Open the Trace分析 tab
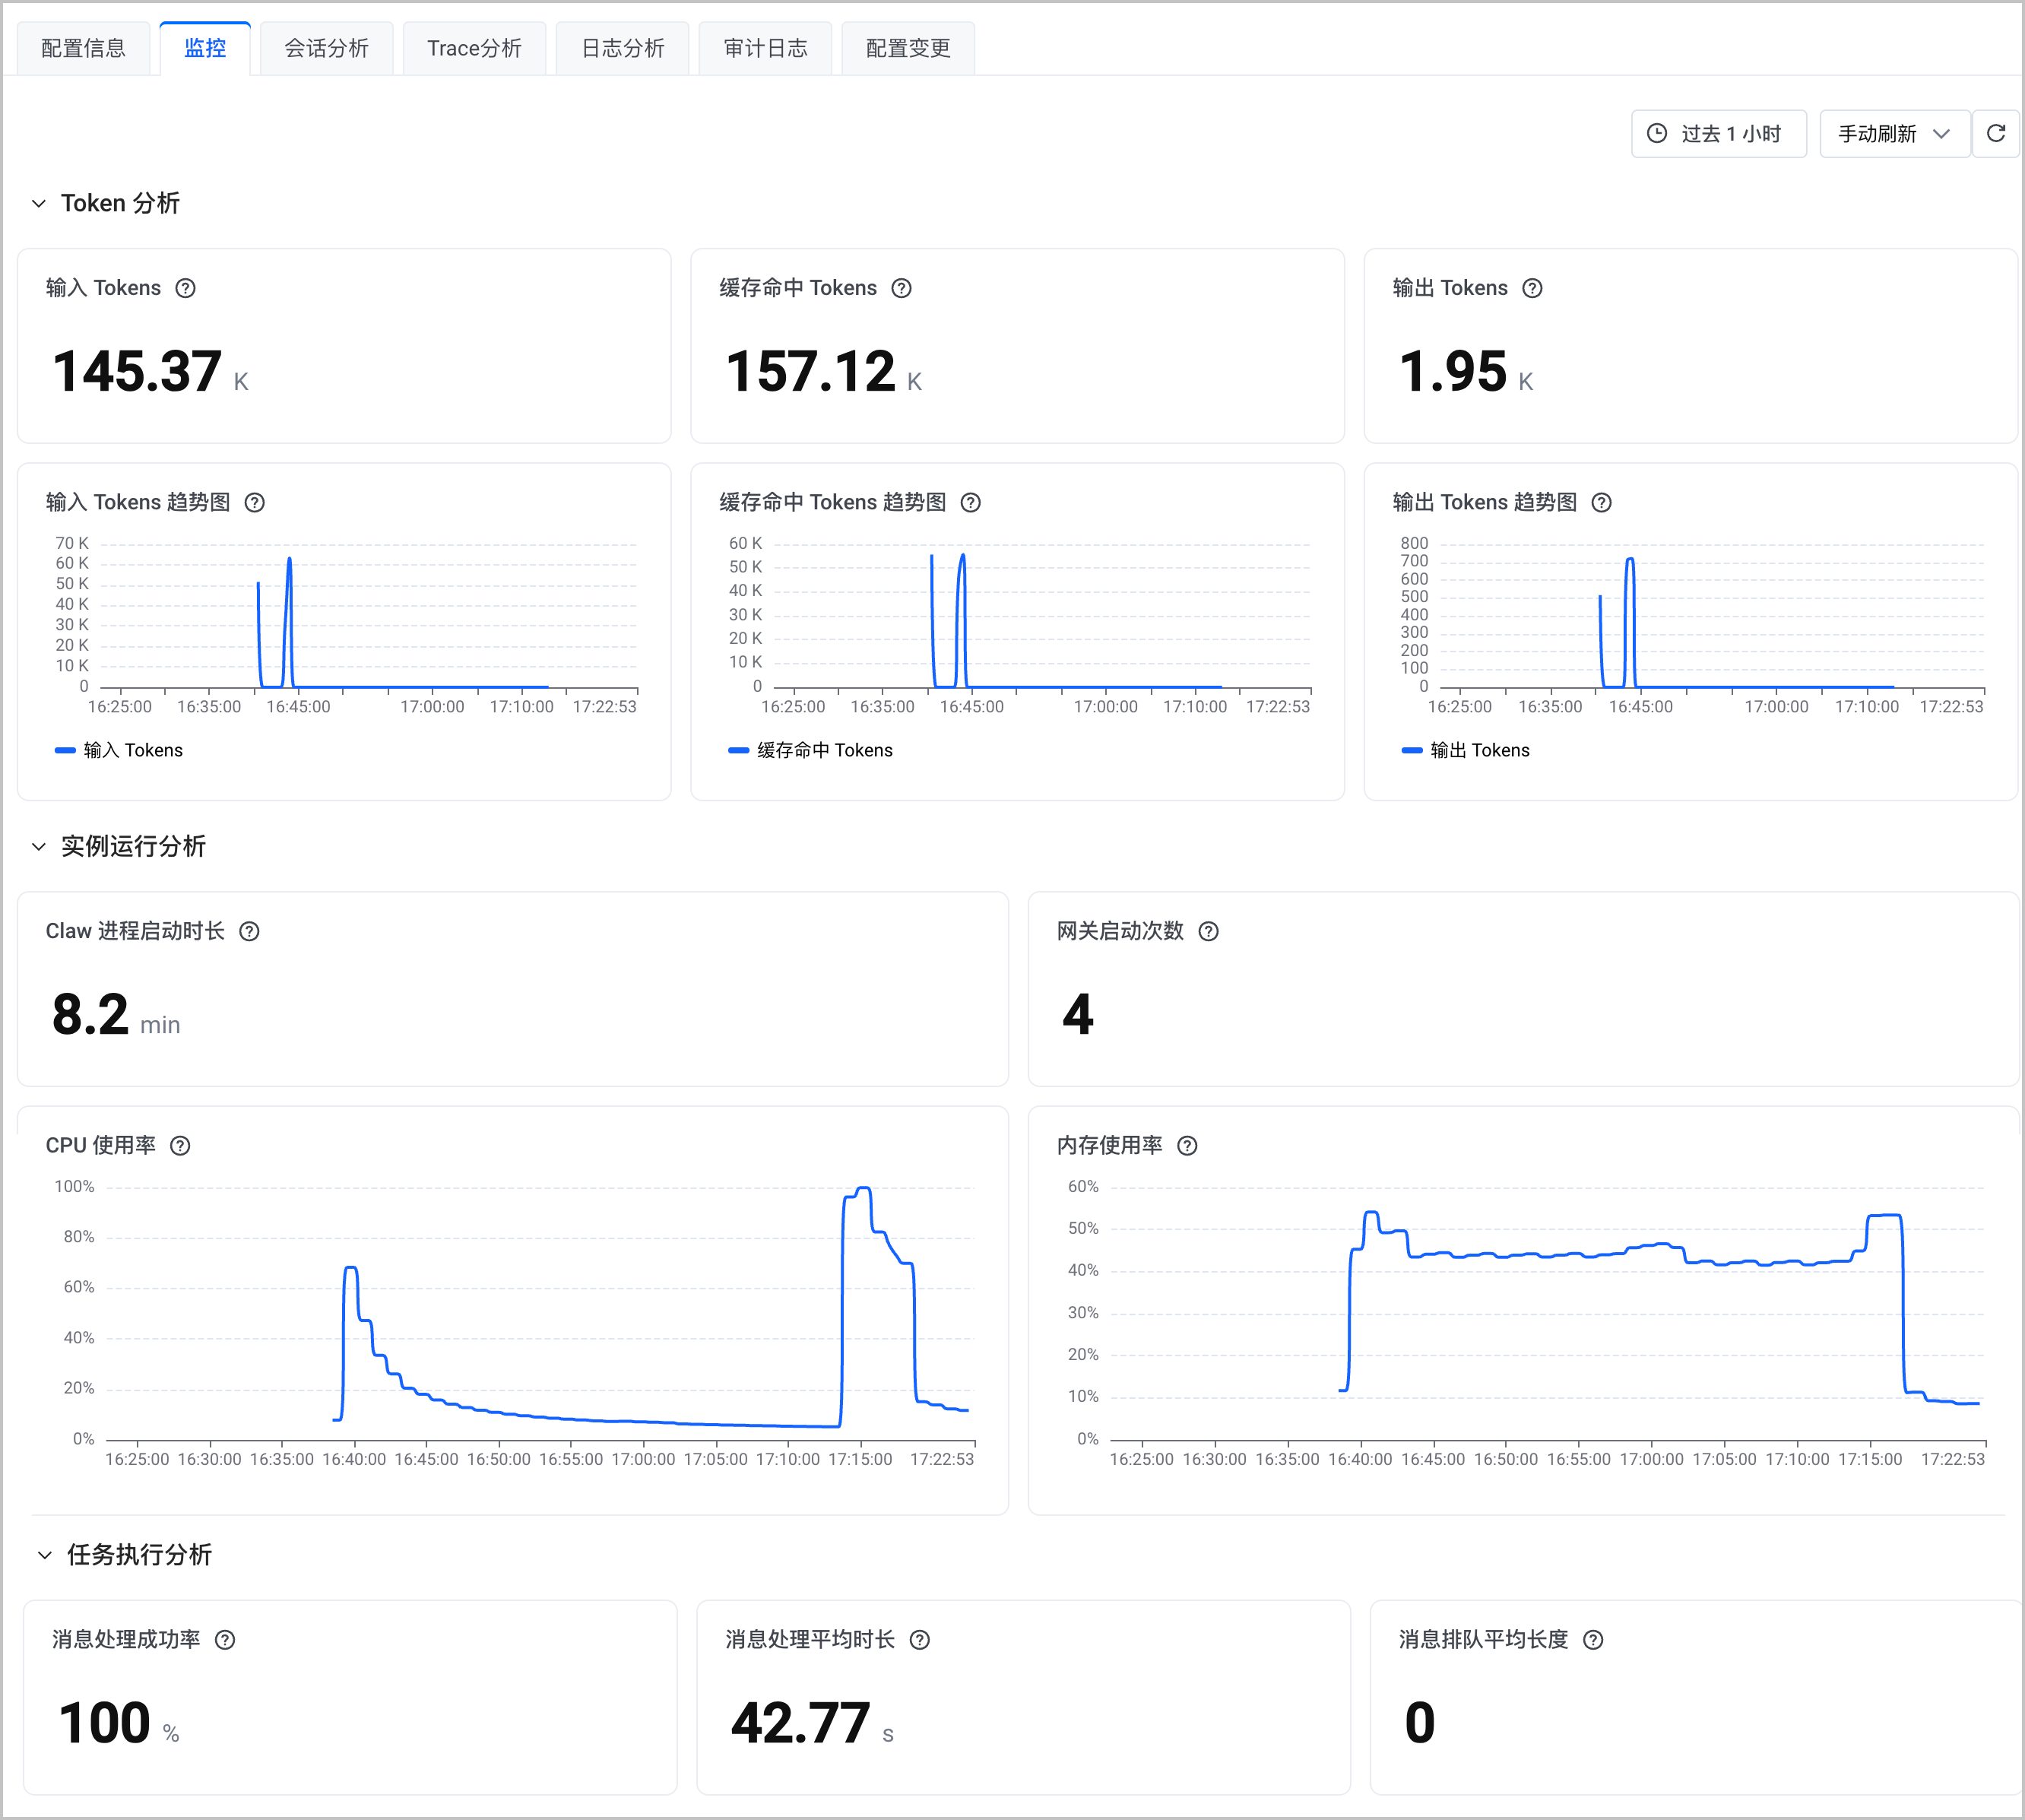Image resolution: width=2025 pixels, height=1820 pixels. [x=474, y=48]
